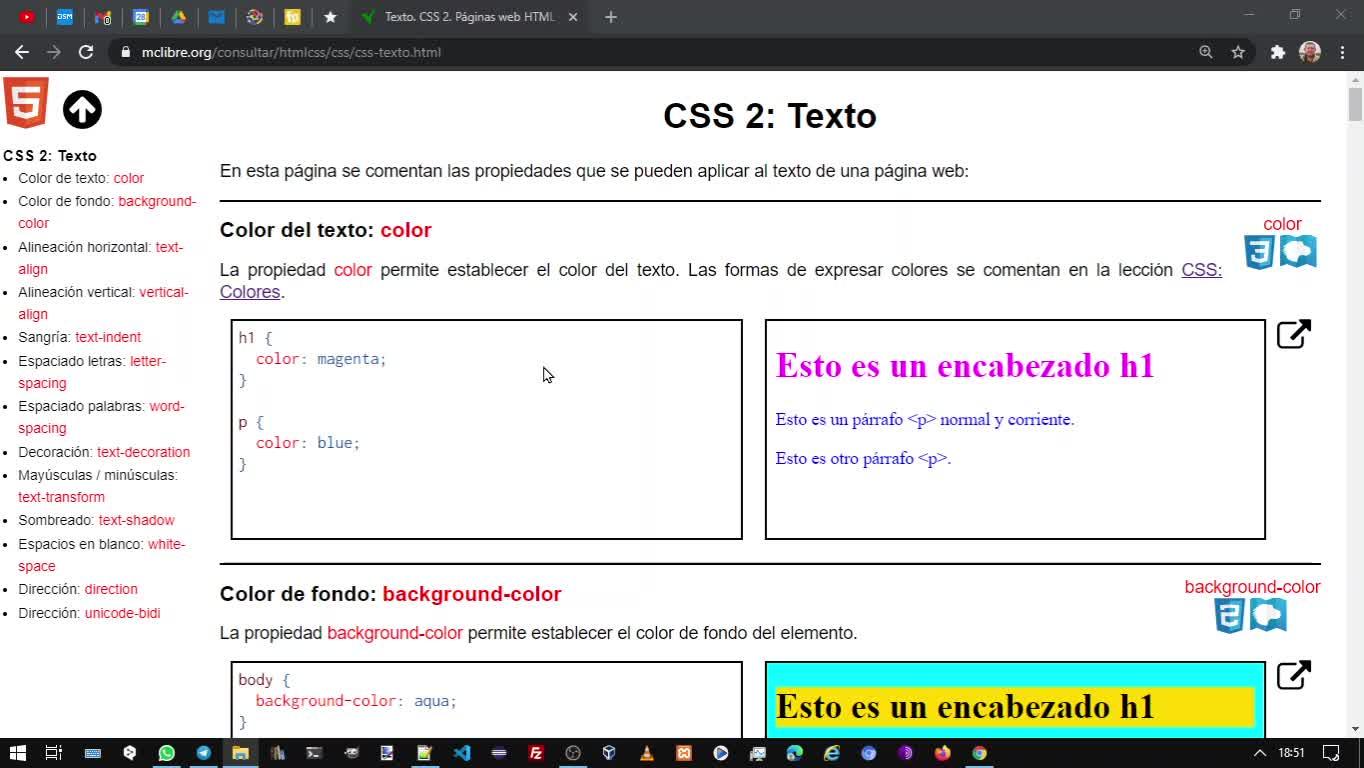Open File Explorer from the taskbar

point(240,753)
